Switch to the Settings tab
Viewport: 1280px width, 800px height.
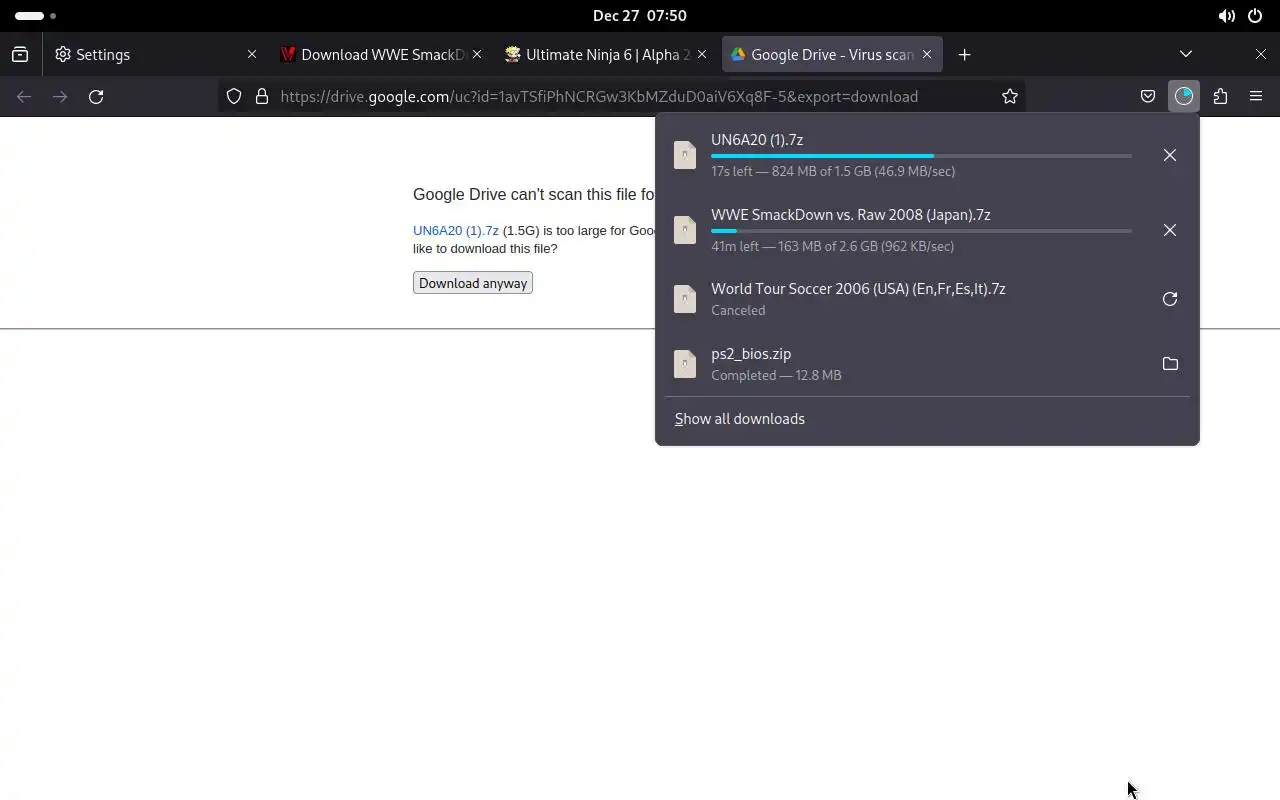(157, 54)
